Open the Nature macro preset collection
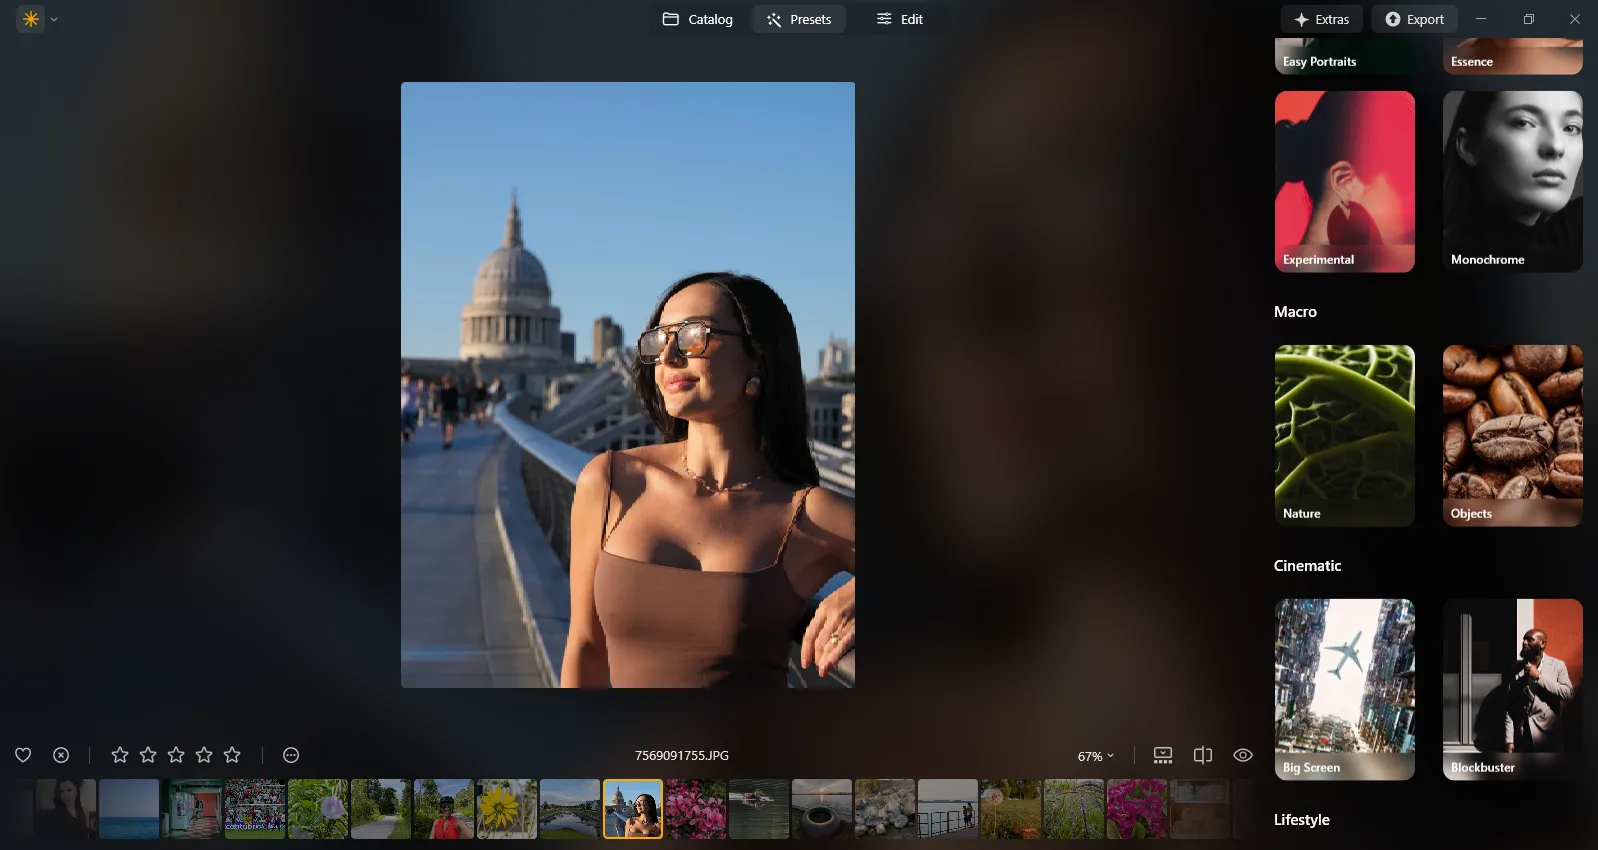The width and height of the screenshot is (1598, 850). 1345,436
